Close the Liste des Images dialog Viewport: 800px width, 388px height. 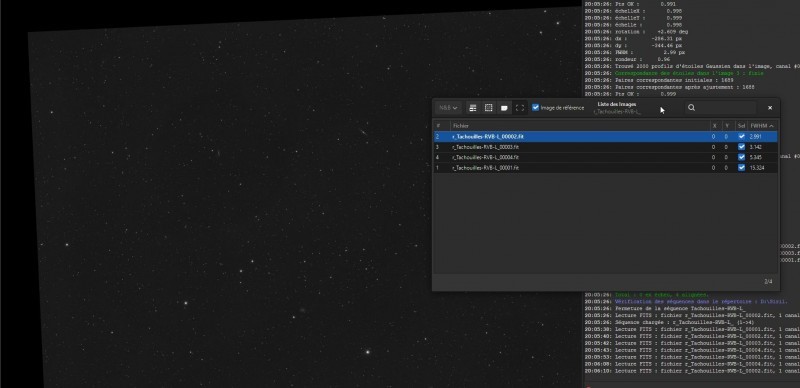coord(770,108)
